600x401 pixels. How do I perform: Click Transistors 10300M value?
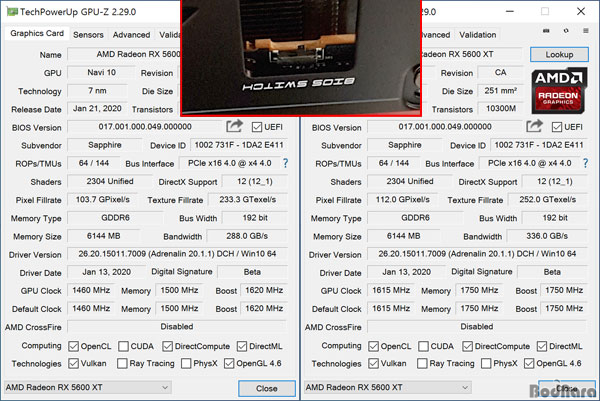pos(501,109)
